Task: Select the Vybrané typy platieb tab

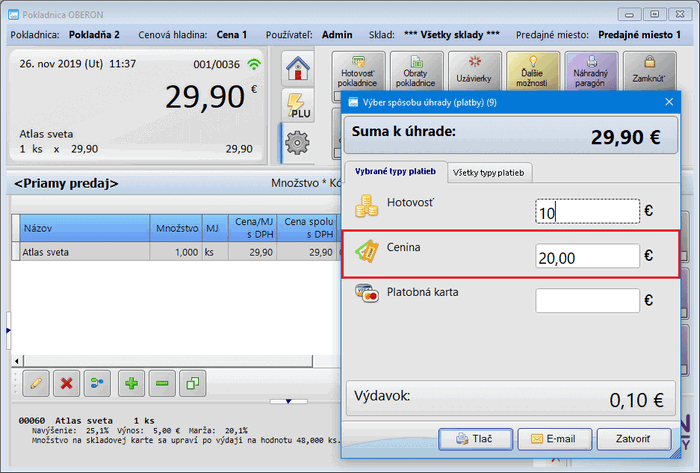Action: tap(395, 173)
